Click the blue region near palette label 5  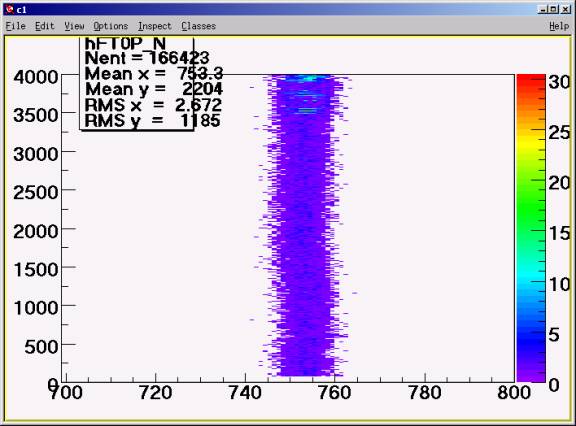(531, 335)
